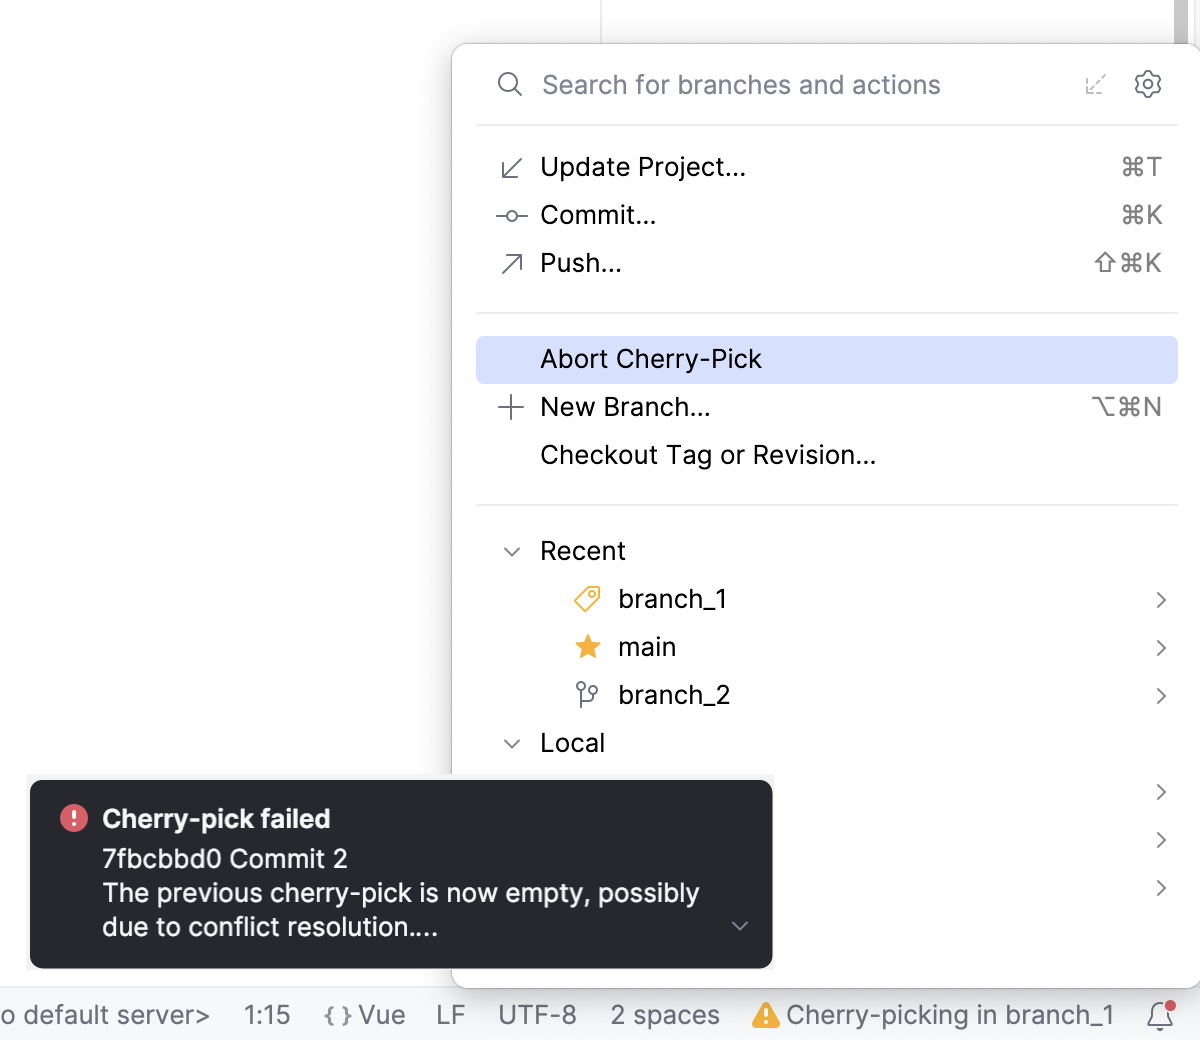1200x1040 pixels.
Task: Click the plus icon beside New Branch
Action: 511,407
